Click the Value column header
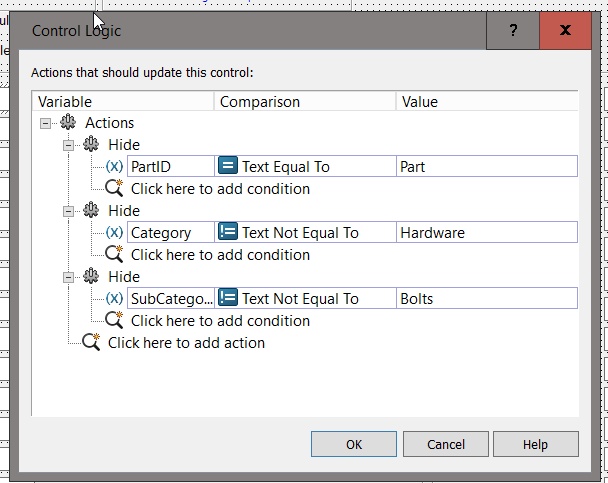 [x=487, y=102]
